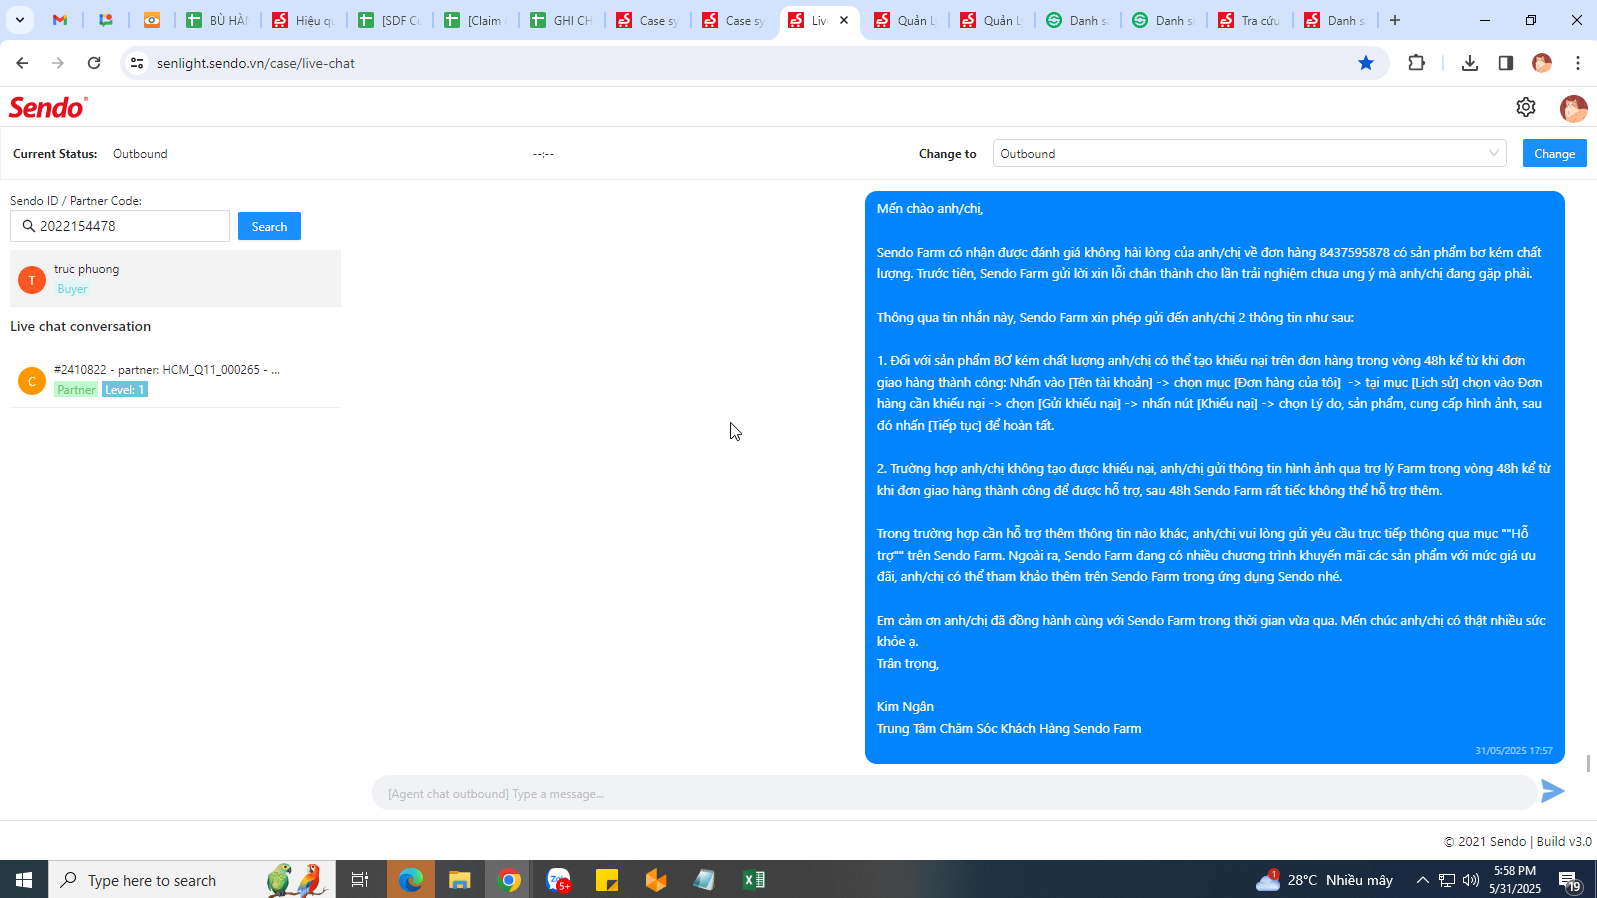Click the Buyer tag under truc phuong

(x=72, y=289)
